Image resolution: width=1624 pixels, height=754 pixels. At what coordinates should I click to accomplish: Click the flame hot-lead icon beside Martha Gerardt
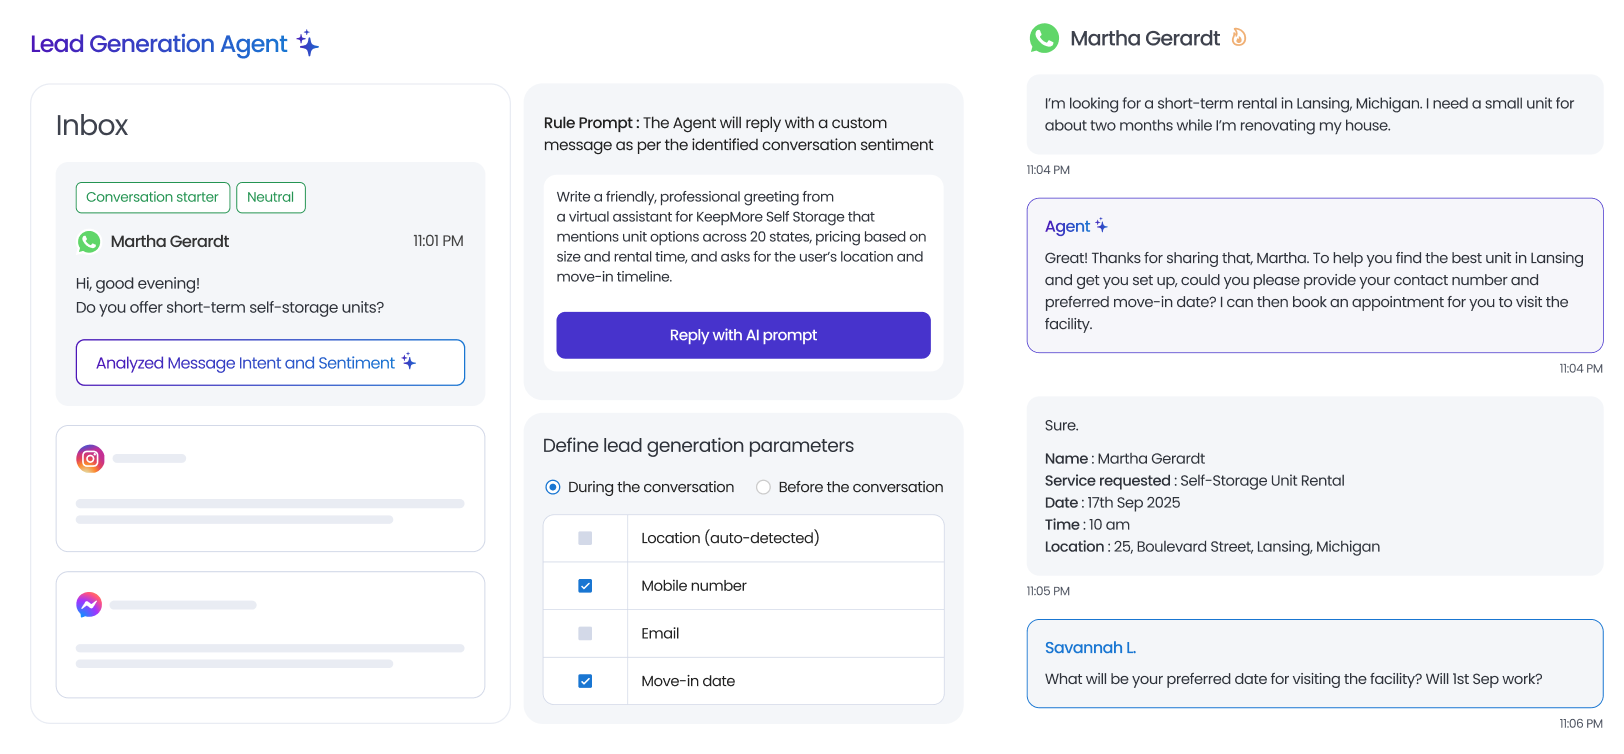1239,38
